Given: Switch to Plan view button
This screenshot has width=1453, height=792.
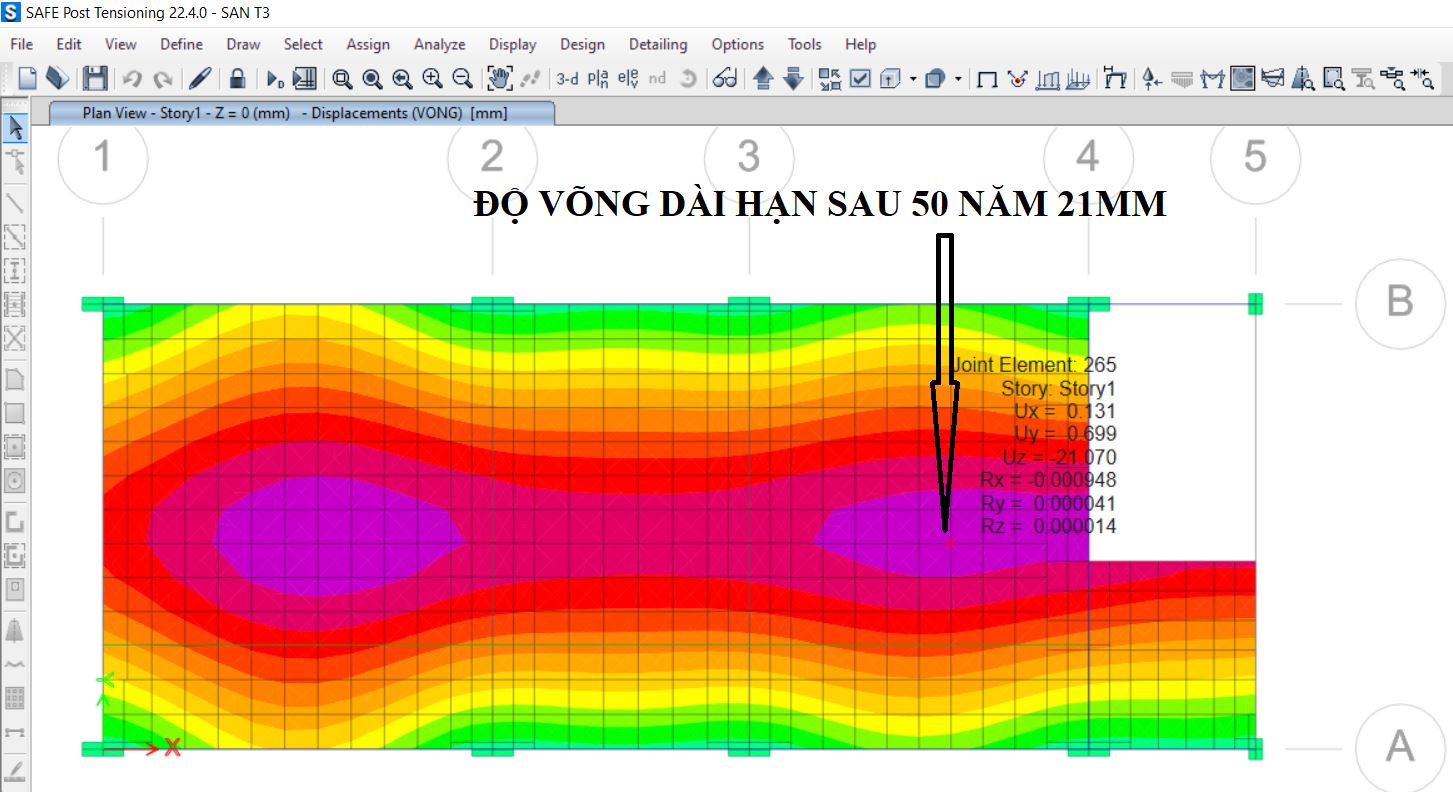Looking at the screenshot, I should click(x=598, y=78).
